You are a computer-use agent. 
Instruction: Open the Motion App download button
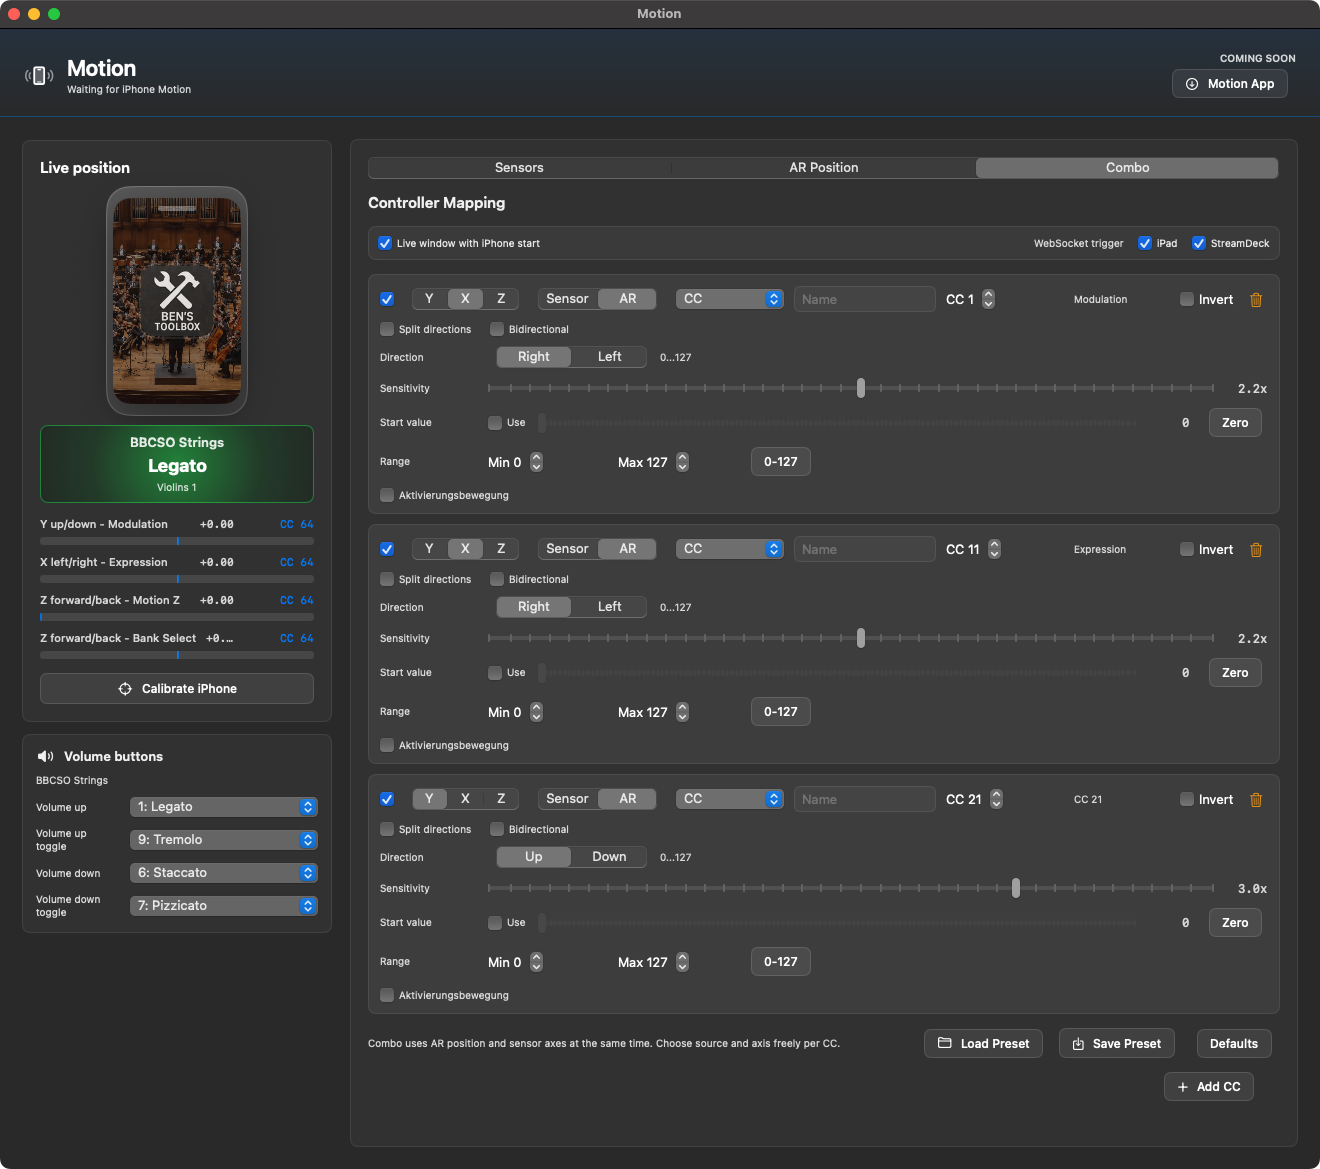(1229, 84)
